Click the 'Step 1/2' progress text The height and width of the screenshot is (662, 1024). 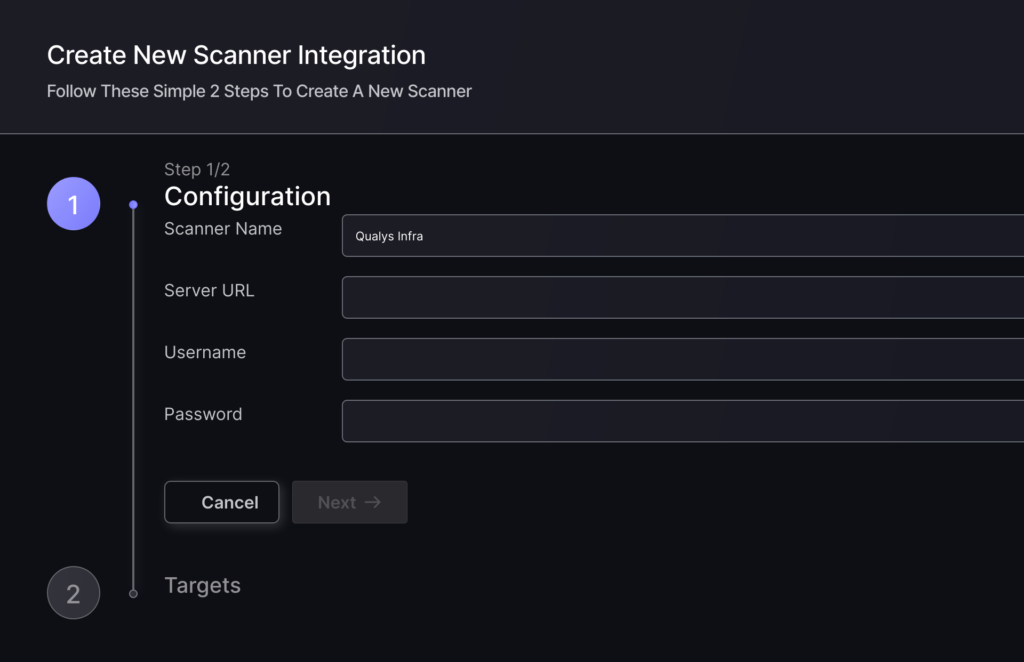(x=197, y=170)
